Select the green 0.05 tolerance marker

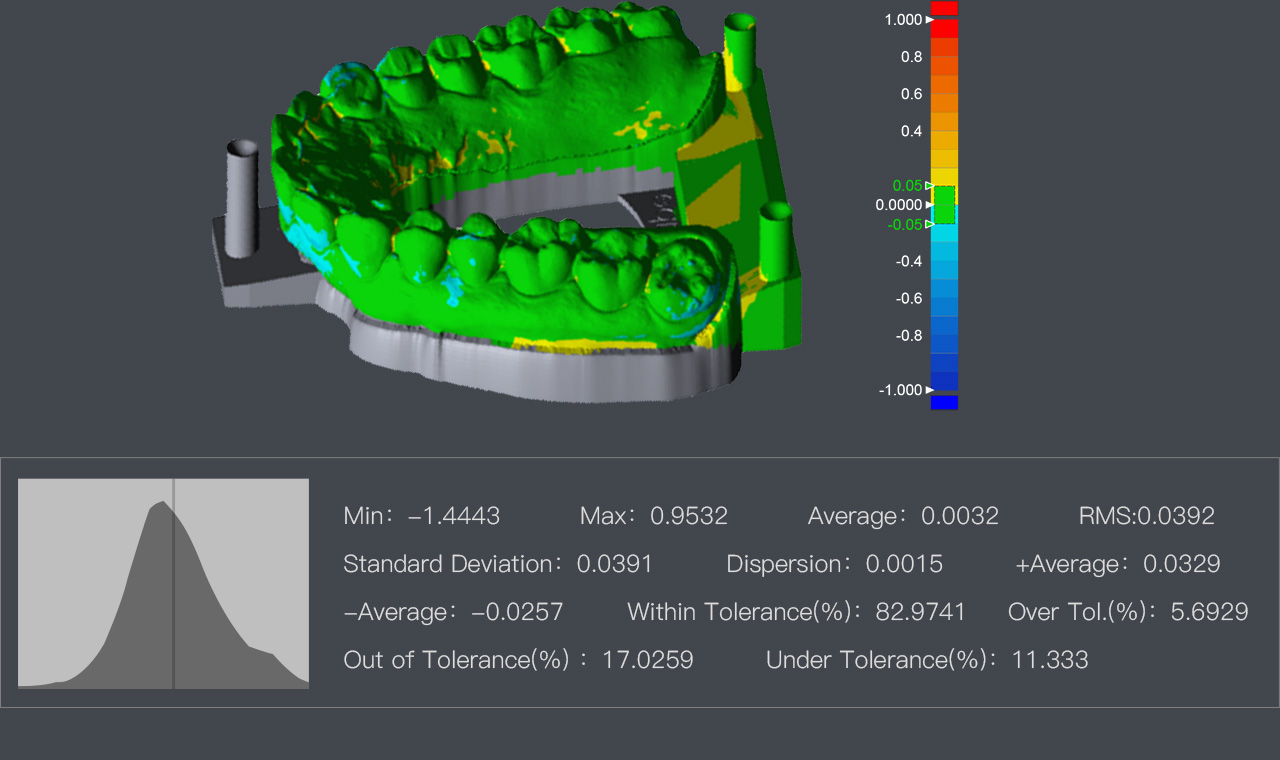click(x=929, y=185)
